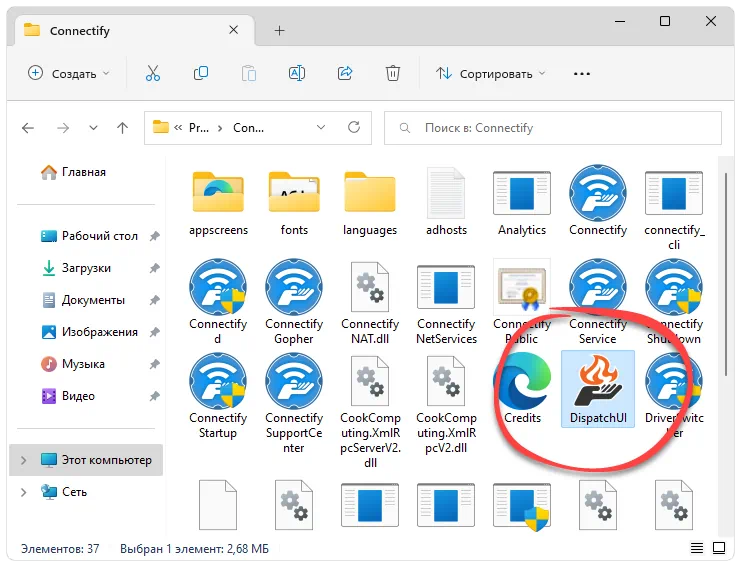Click the Con... breadcrumb segment

click(249, 128)
